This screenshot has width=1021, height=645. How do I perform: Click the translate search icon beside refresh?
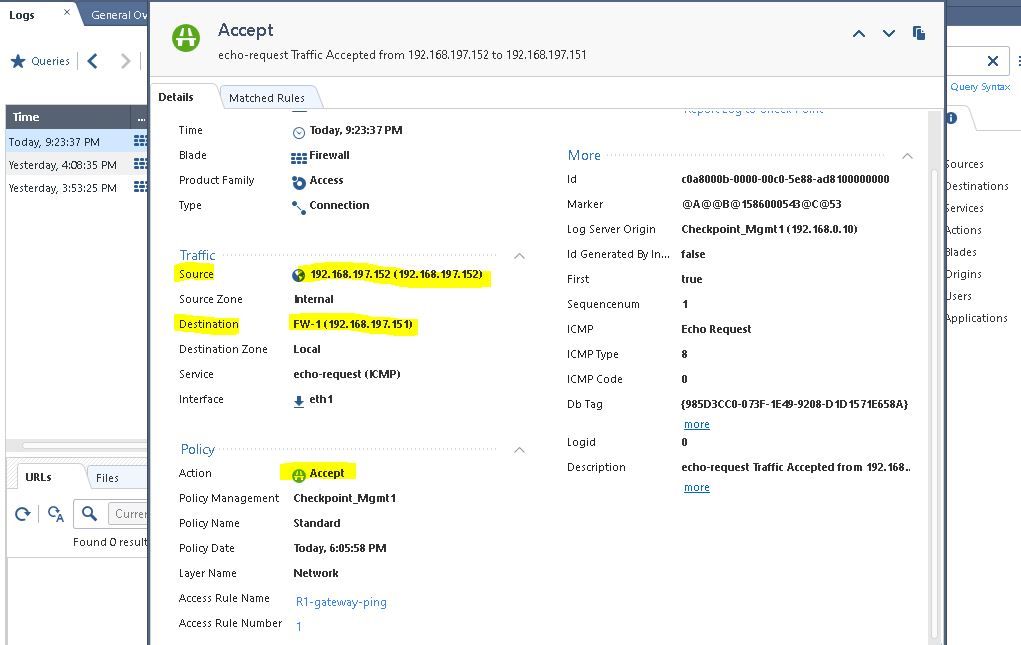(56, 514)
